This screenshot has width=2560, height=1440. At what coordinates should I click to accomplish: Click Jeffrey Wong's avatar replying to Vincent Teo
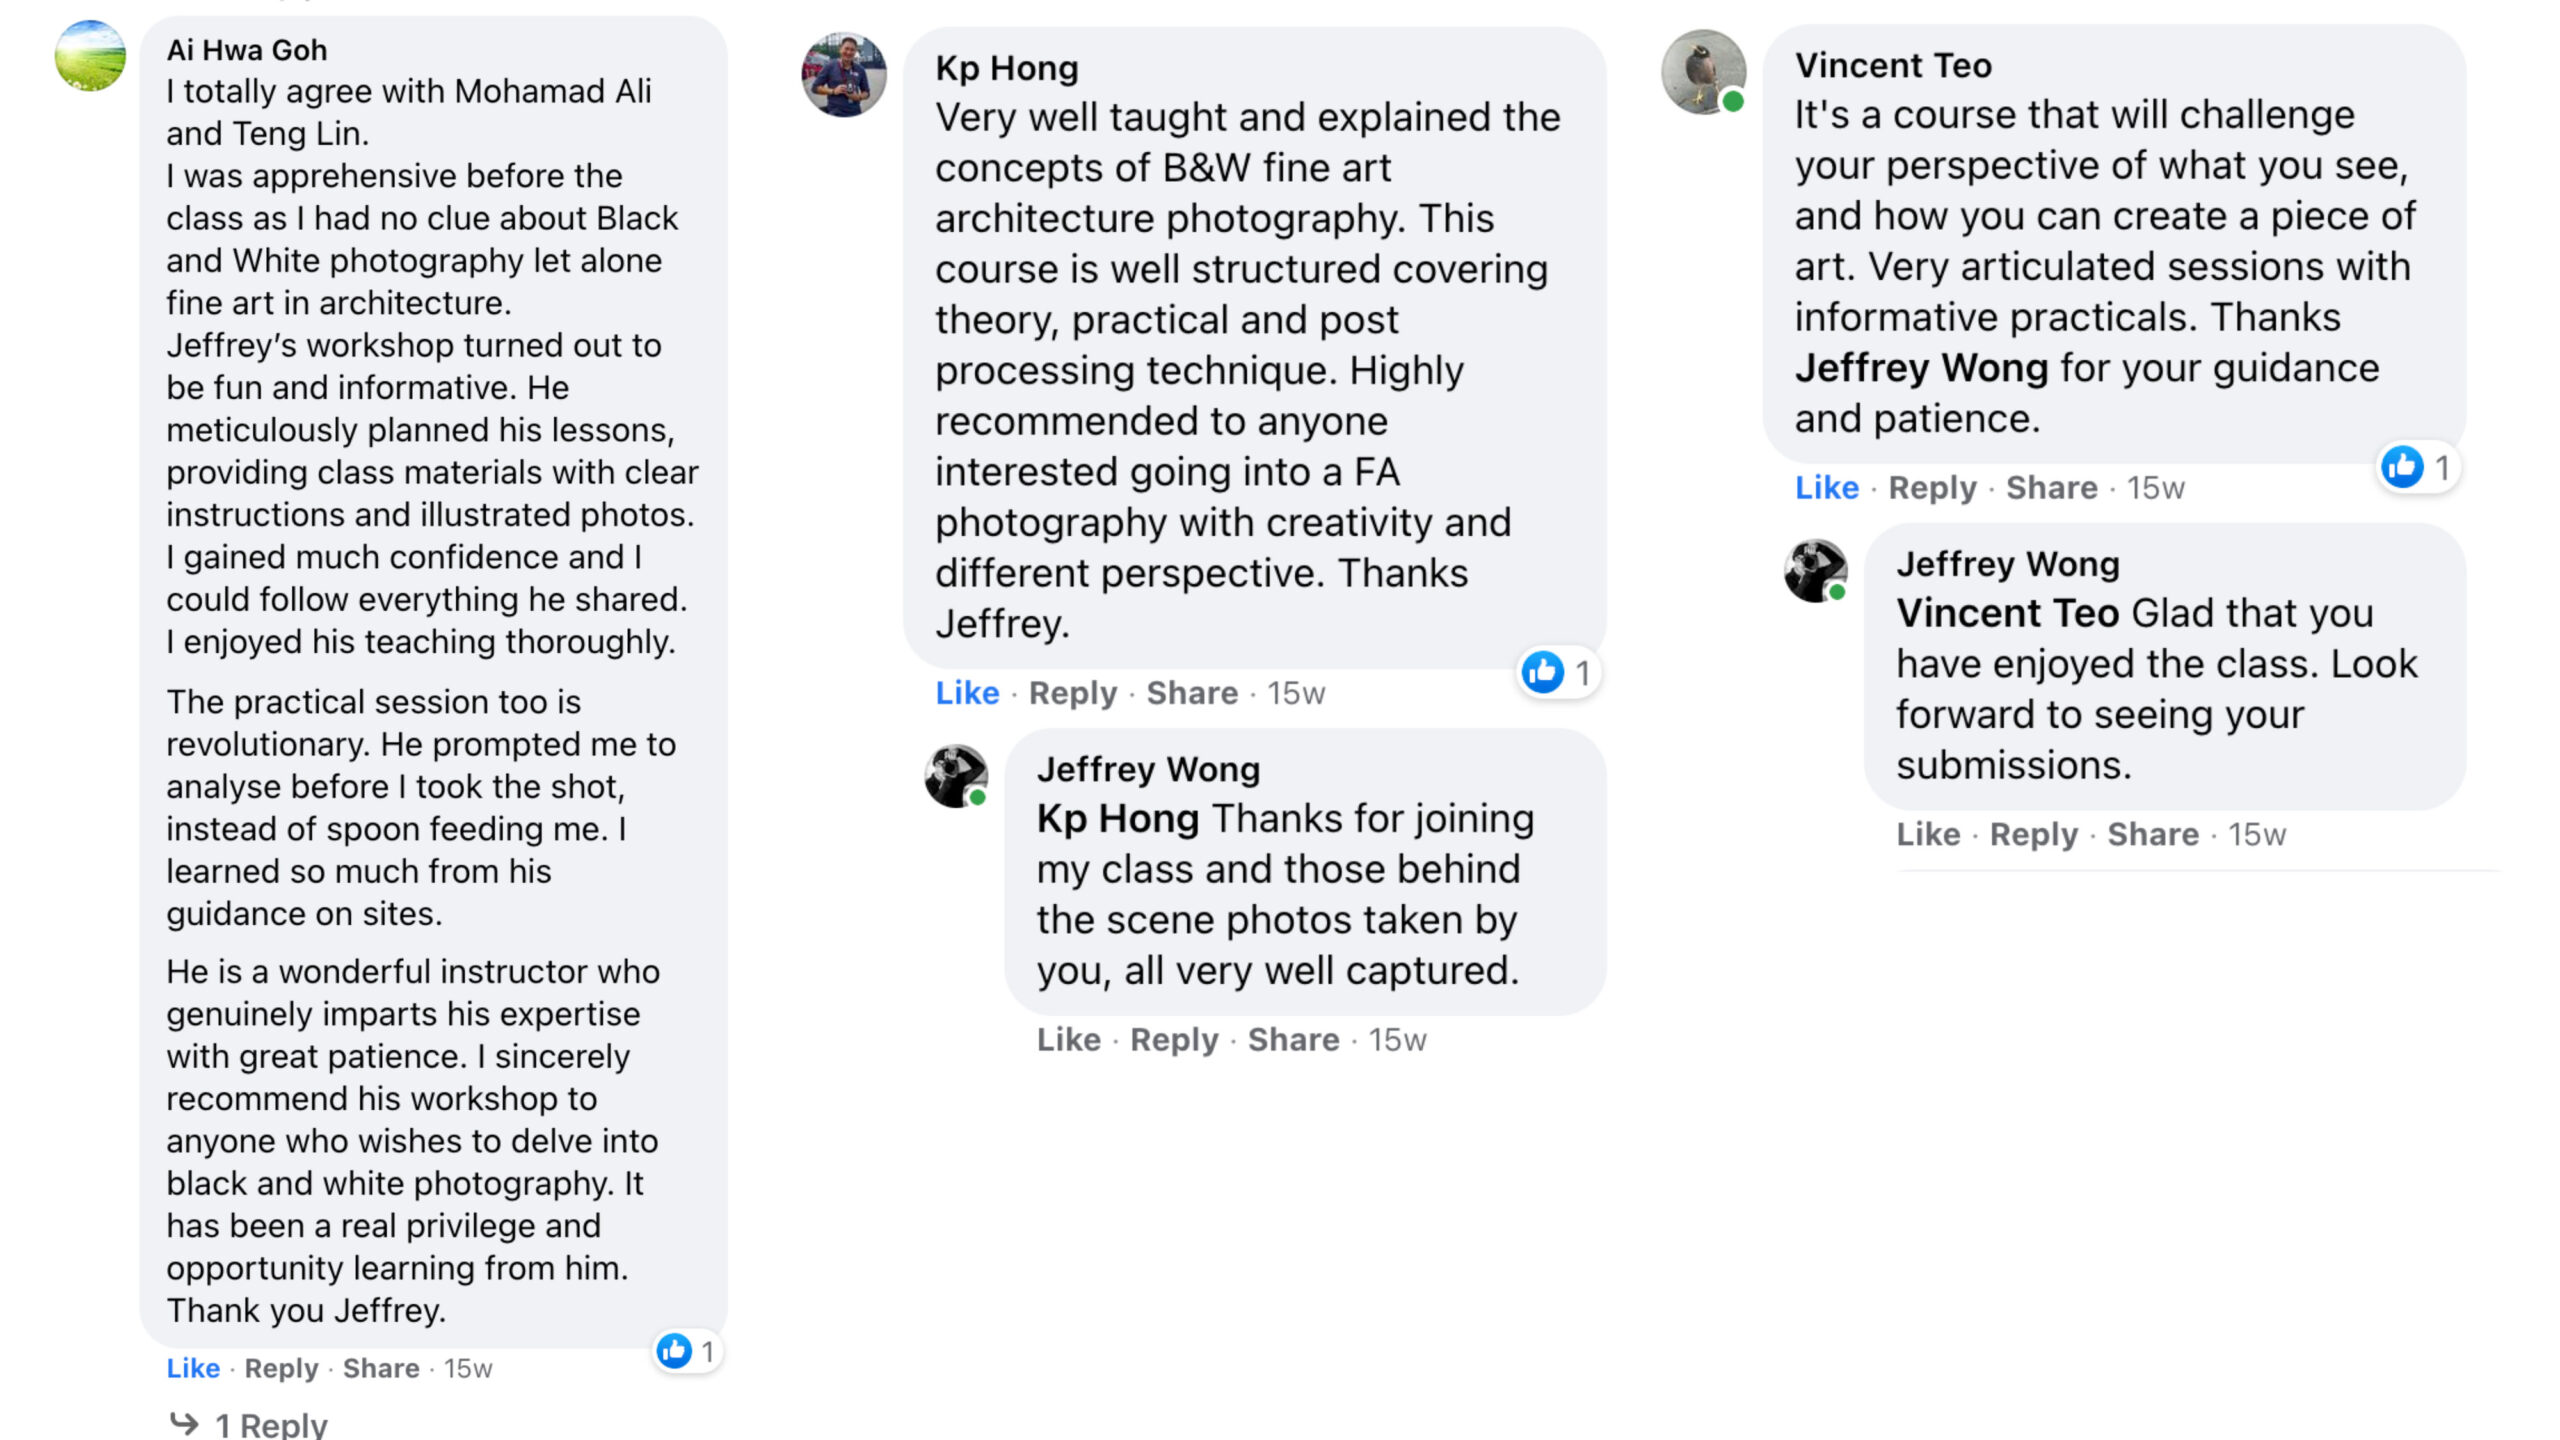[1815, 571]
